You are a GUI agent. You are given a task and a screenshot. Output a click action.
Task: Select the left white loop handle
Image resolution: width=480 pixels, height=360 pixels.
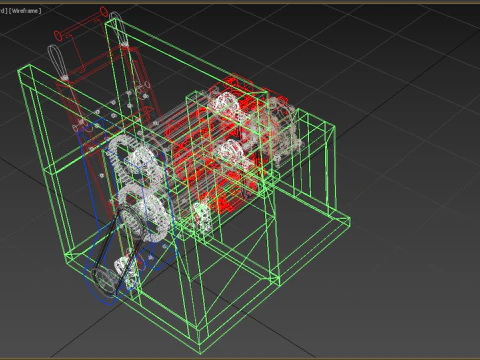tap(57, 62)
